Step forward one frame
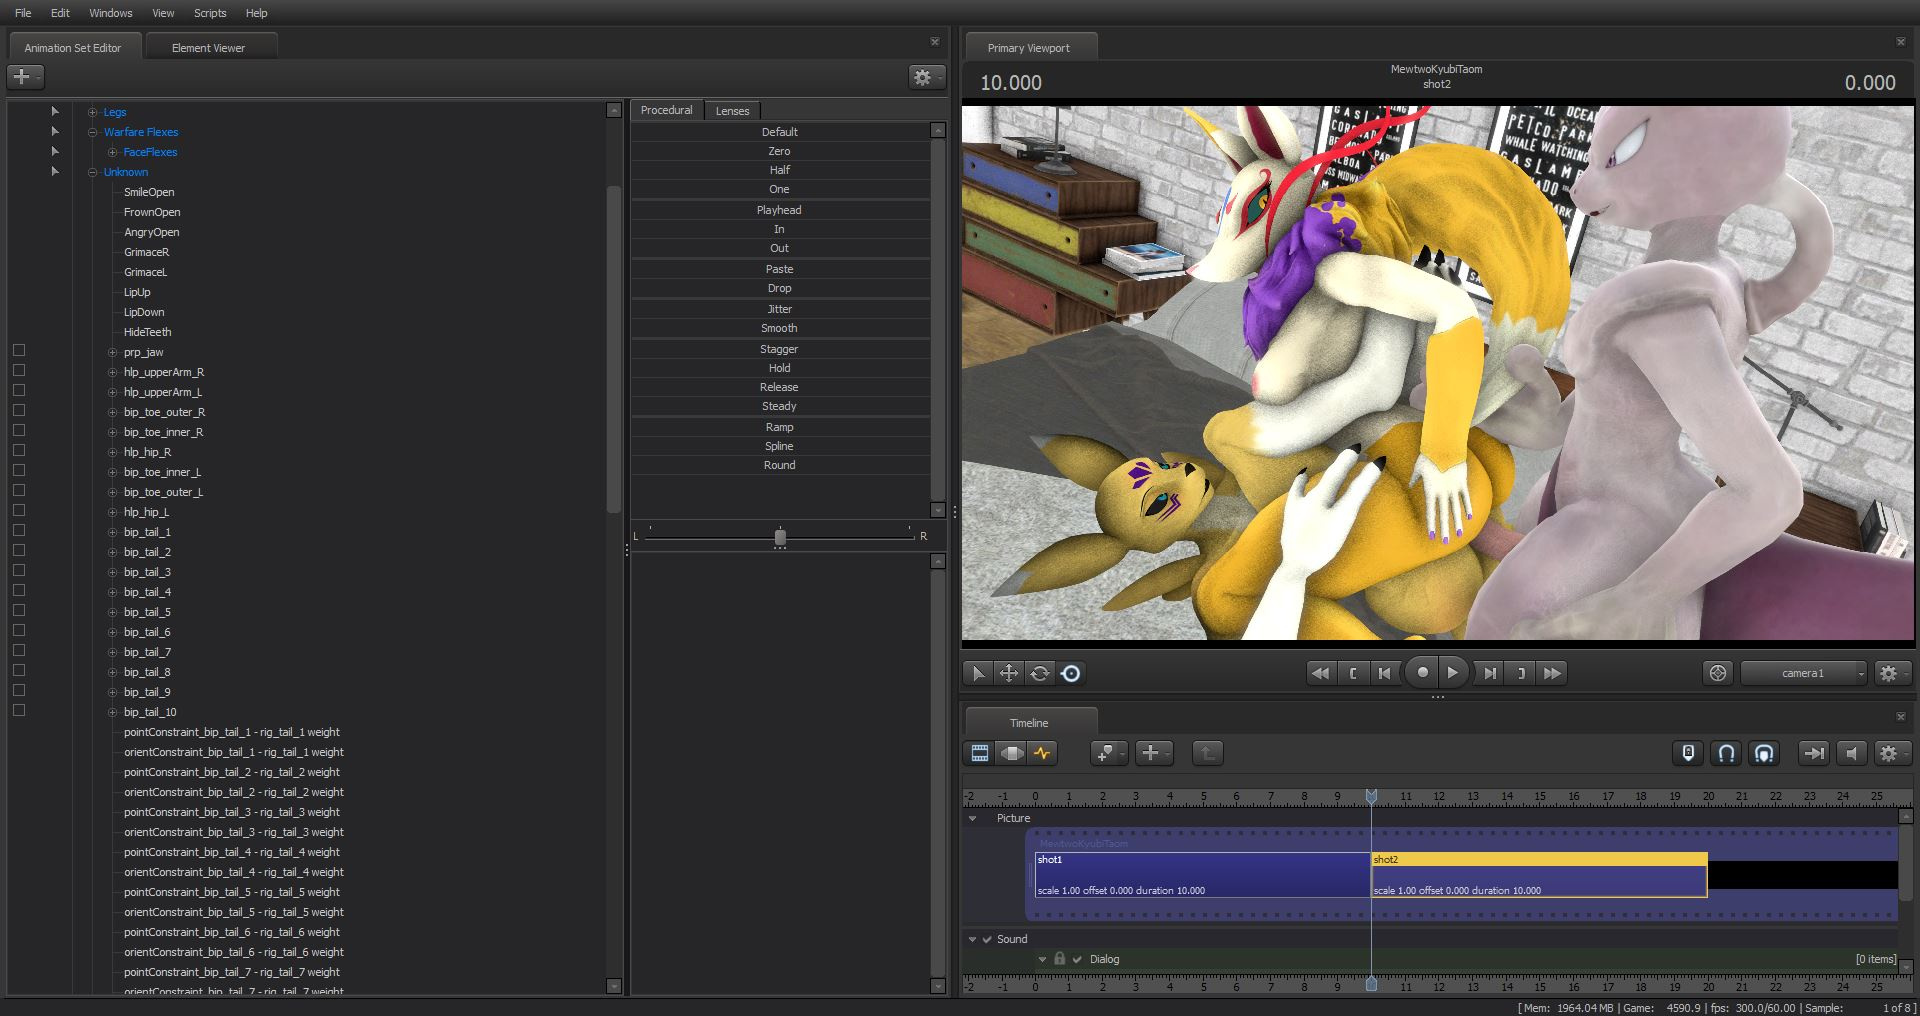 point(1490,673)
